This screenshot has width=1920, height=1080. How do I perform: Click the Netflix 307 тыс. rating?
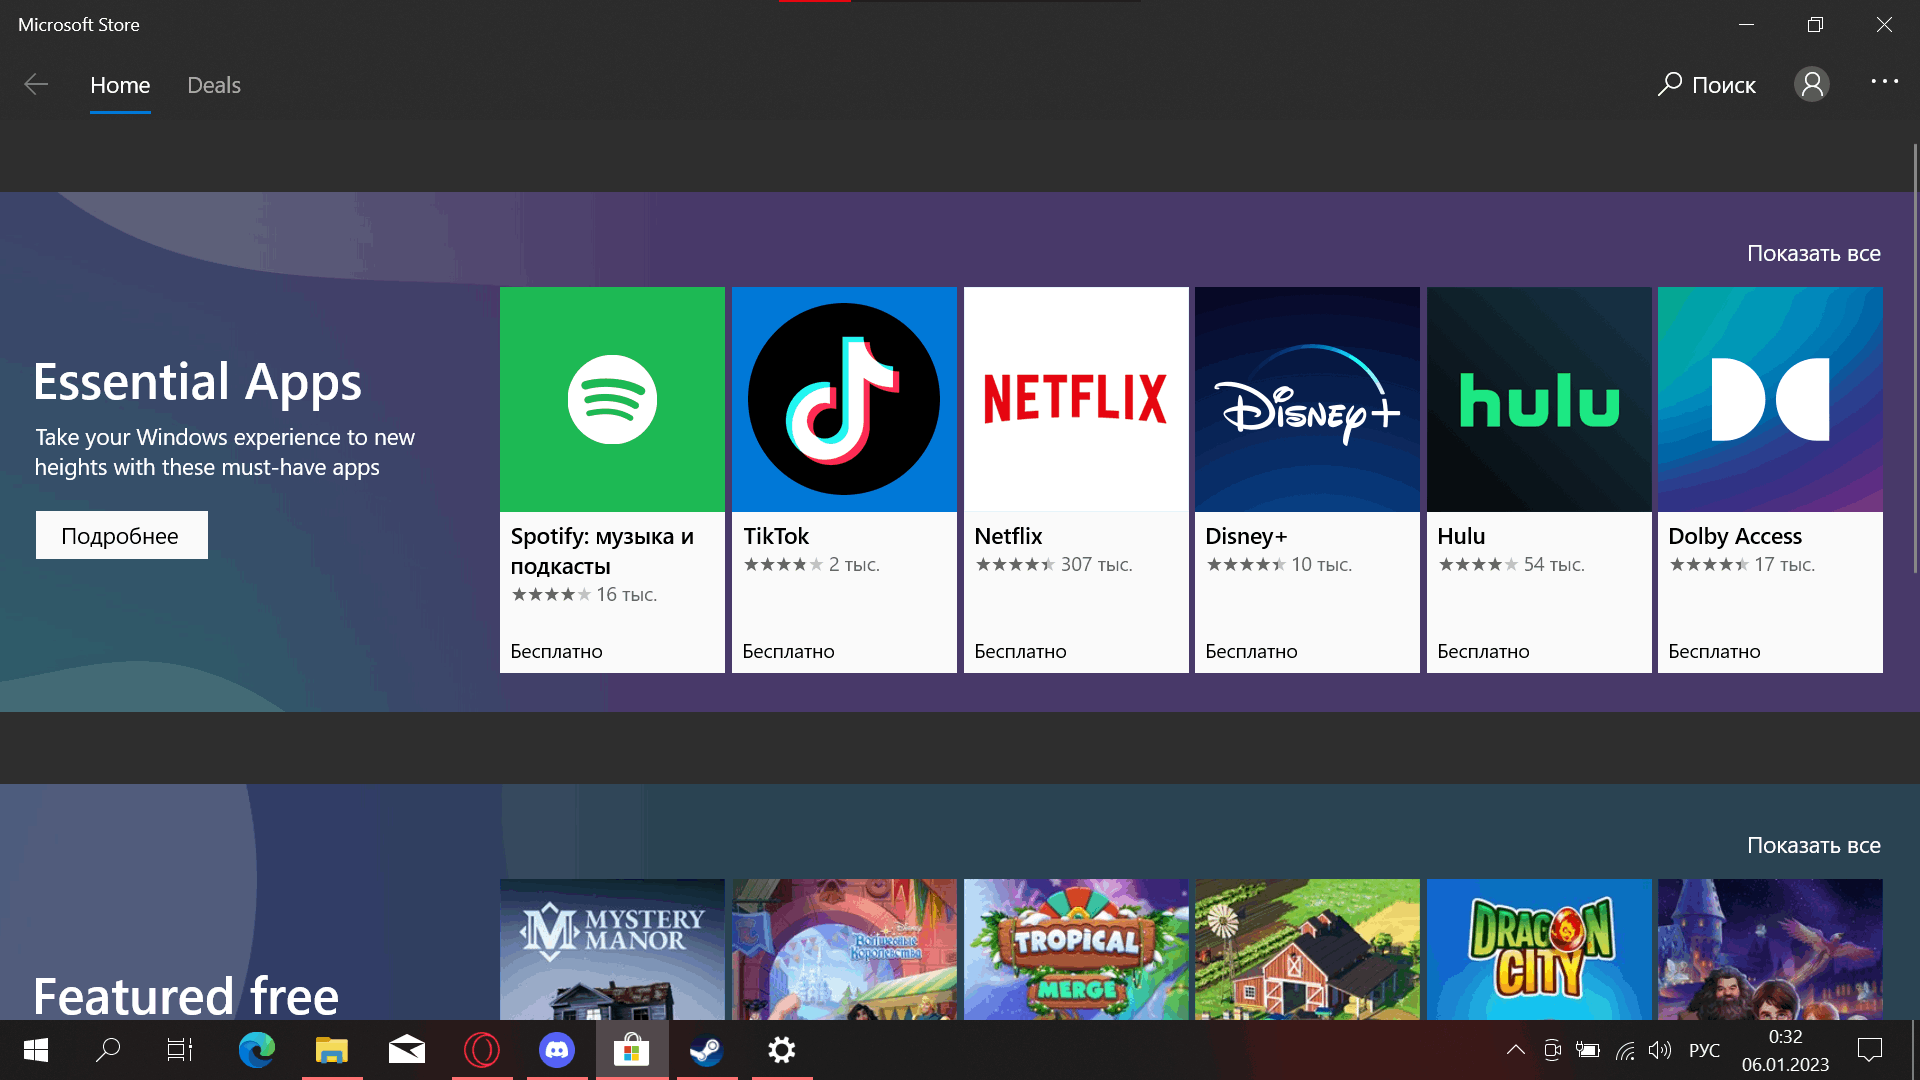pos(1054,565)
